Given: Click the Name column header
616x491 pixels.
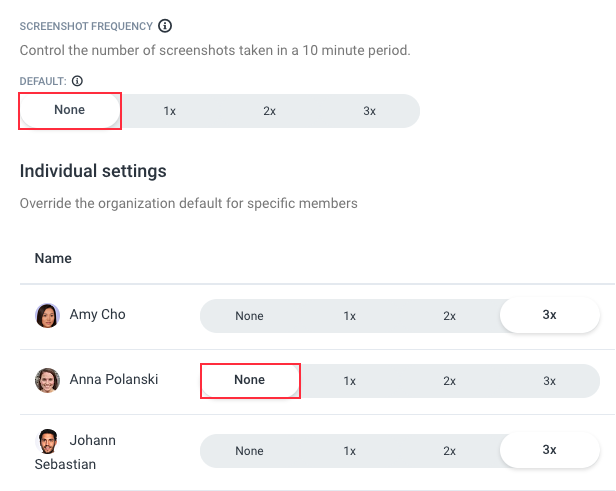Looking at the screenshot, I should [x=53, y=258].
